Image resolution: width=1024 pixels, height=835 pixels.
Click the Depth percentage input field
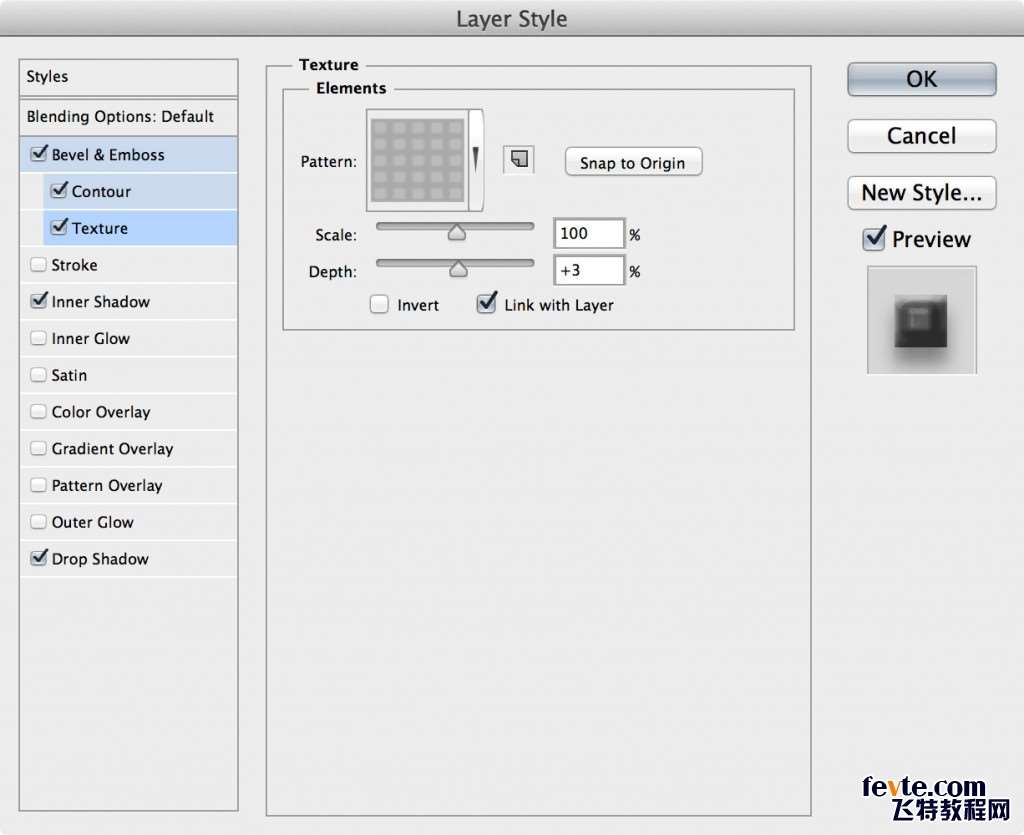[588, 270]
